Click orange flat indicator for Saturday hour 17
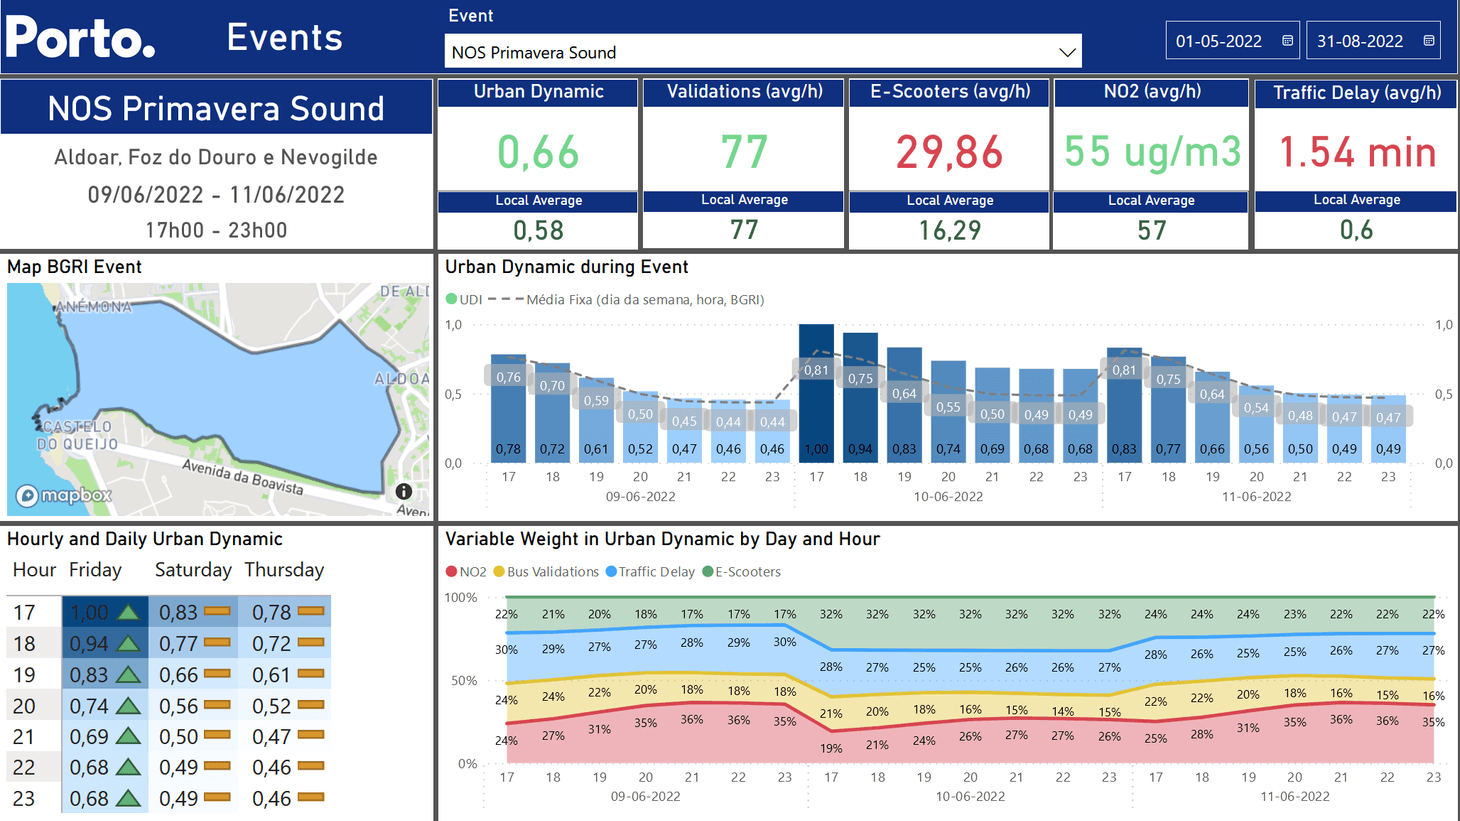Image resolution: width=1460 pixels, height=821 pixels. (217, 612)
